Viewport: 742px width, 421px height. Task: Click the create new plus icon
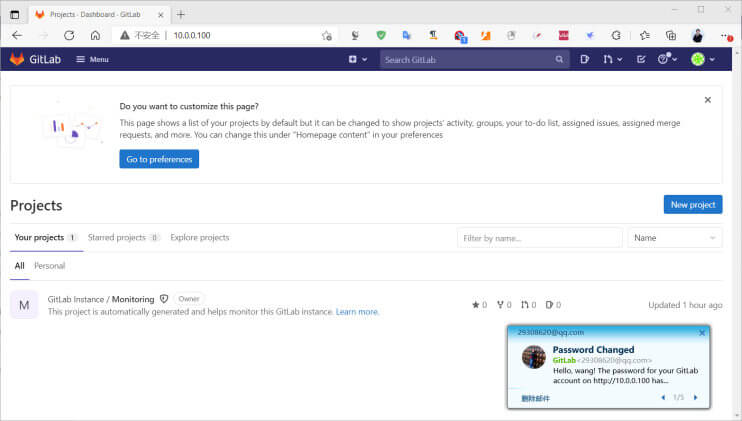click(353, 59)
